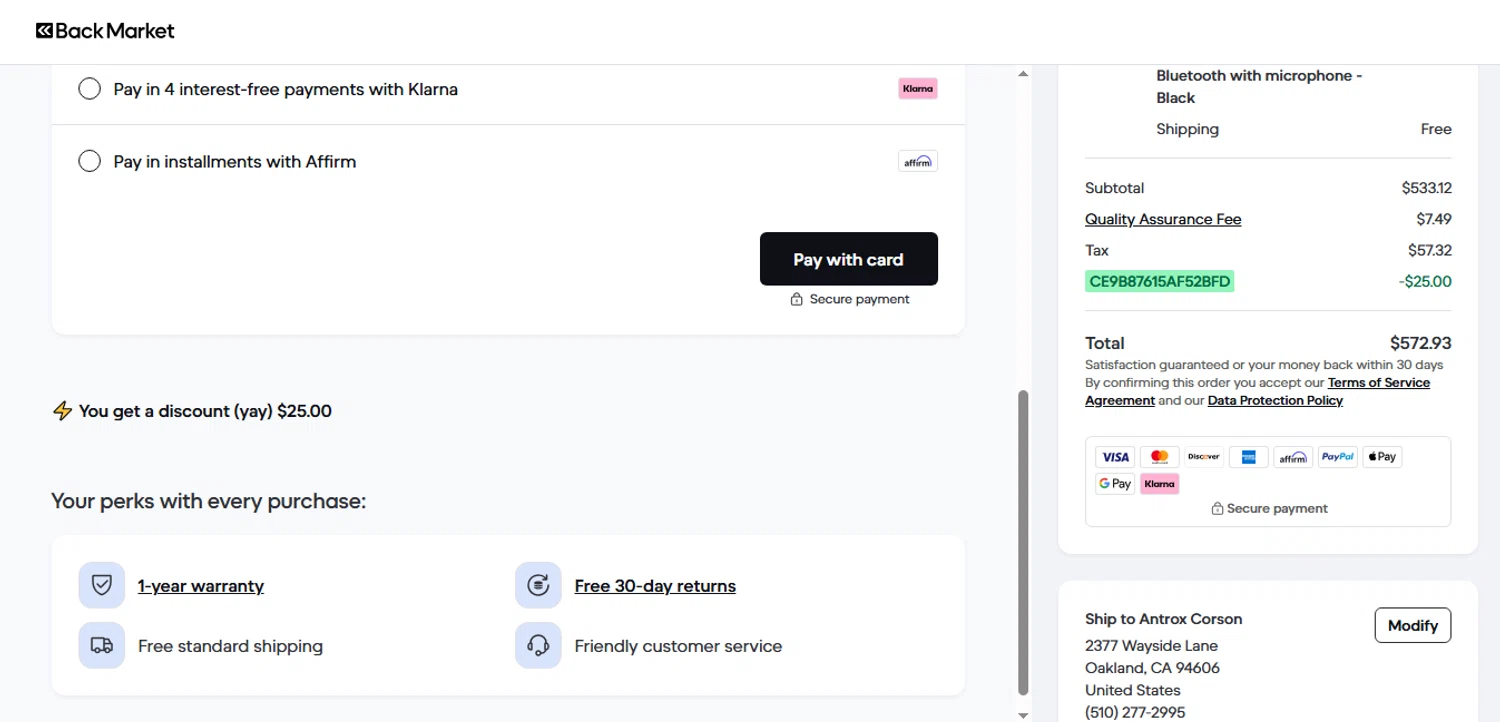Click the customer service headset icon
This screenshot has height=722, width=1500.
pyautogui.click(x=538, y=646)
